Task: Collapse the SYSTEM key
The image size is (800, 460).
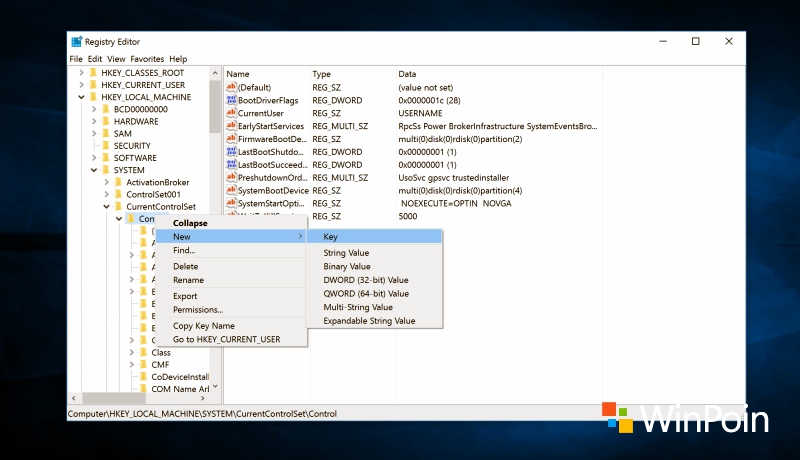Action: pos(94,170)
